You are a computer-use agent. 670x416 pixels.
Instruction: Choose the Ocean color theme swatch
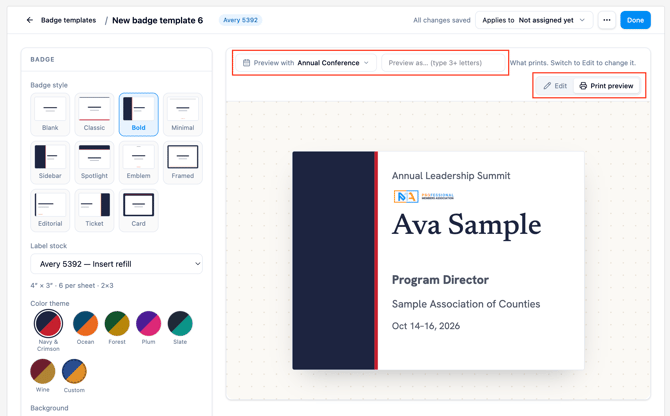pyautogui.click(x=85, y=323)
